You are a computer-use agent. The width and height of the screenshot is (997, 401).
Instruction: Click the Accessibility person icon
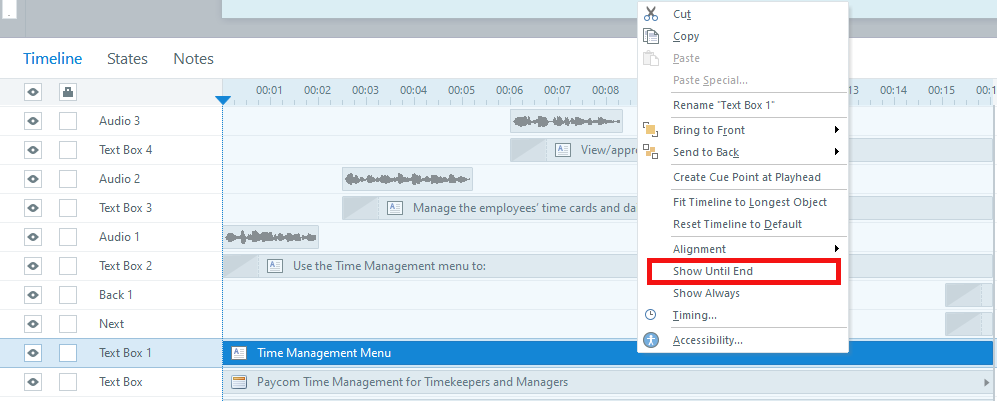[651, 339]
